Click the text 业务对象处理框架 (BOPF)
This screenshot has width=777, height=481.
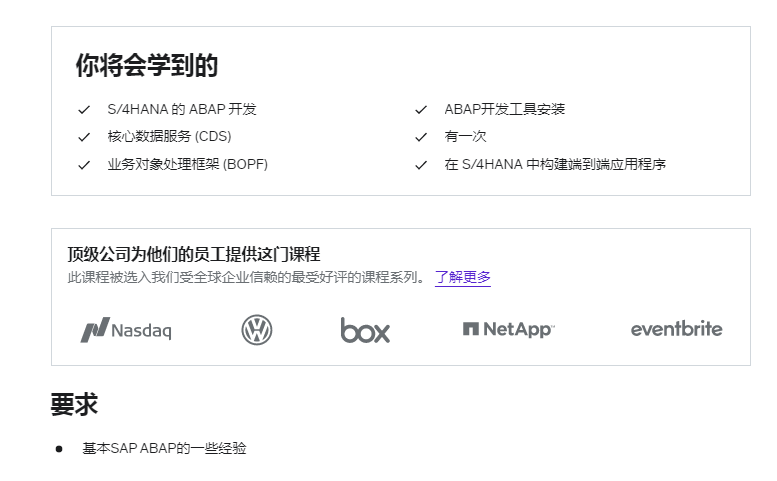tap(188, 164)
